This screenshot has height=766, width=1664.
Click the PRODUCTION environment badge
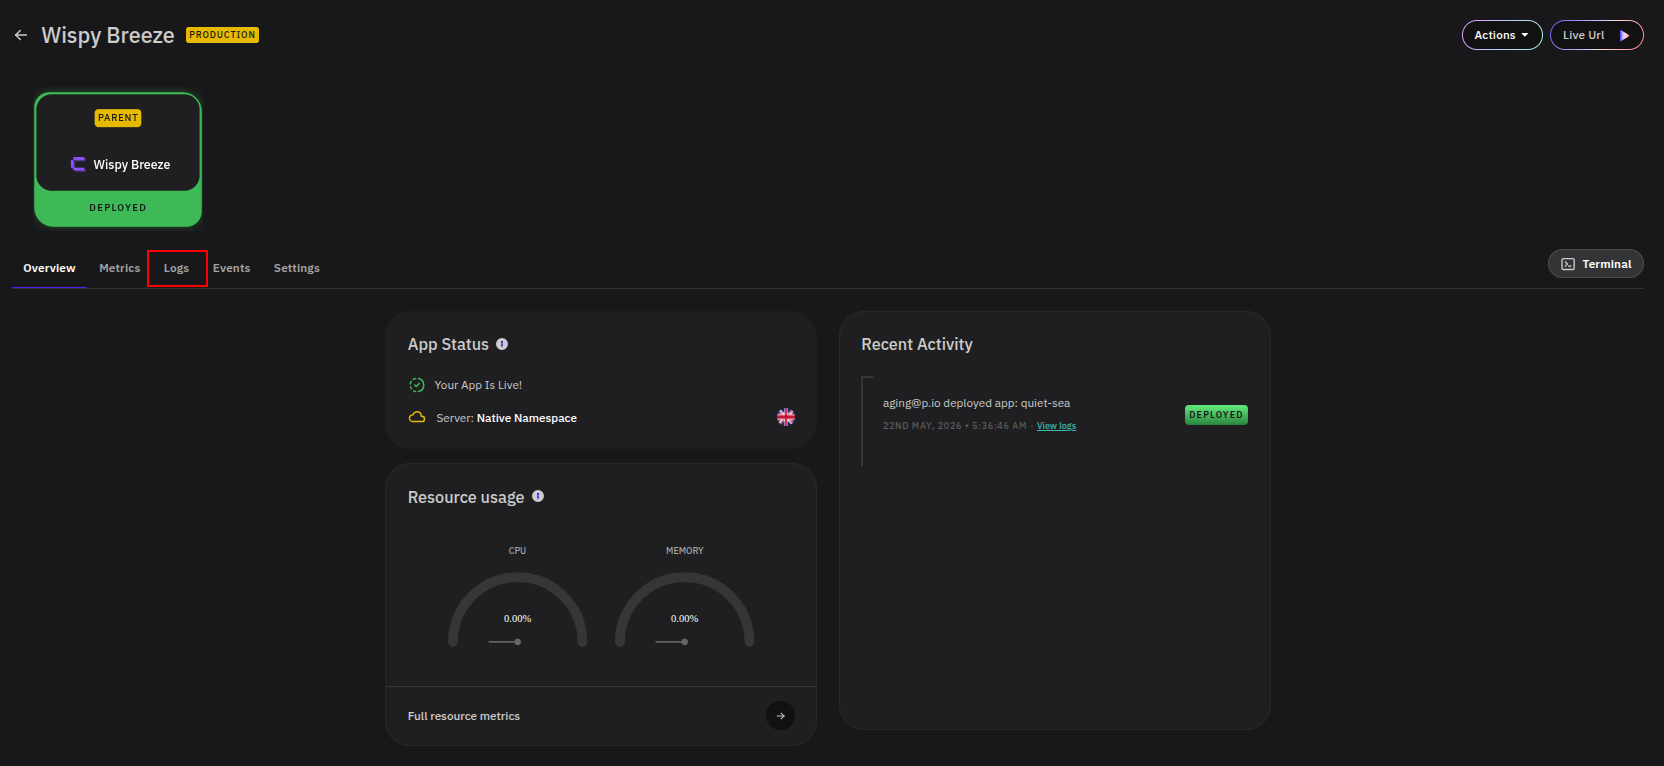222,35
